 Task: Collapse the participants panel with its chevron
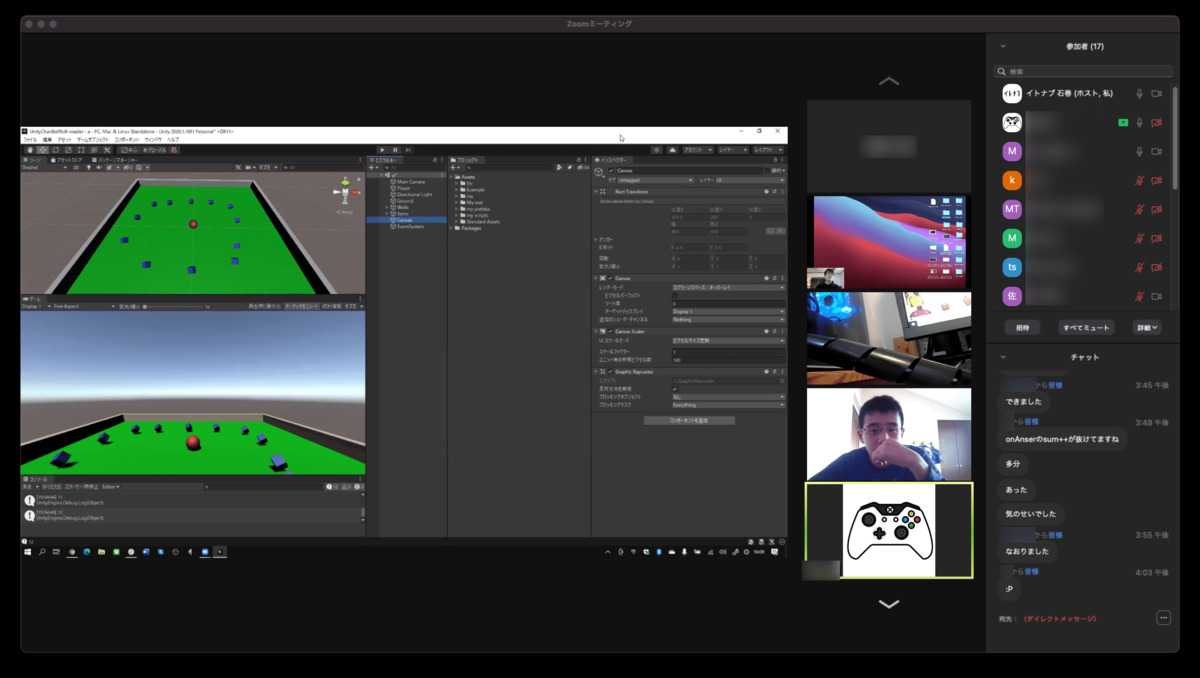click(x=1003, y=46)
